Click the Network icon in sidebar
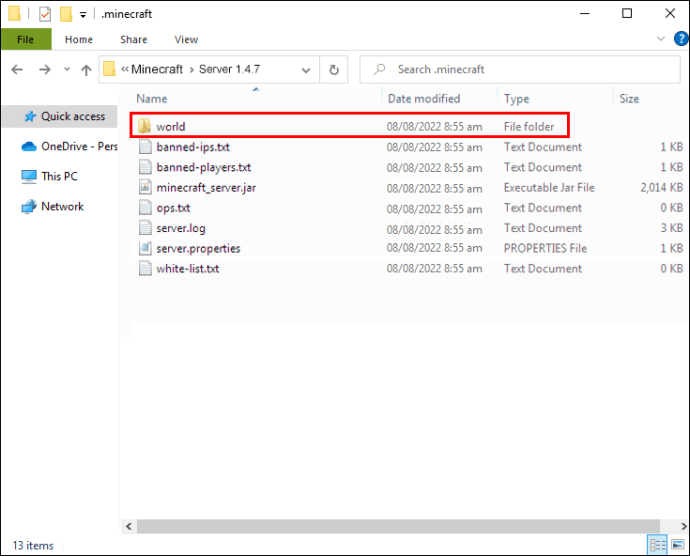This screenshot has height=556, width=690. point(29,206)
